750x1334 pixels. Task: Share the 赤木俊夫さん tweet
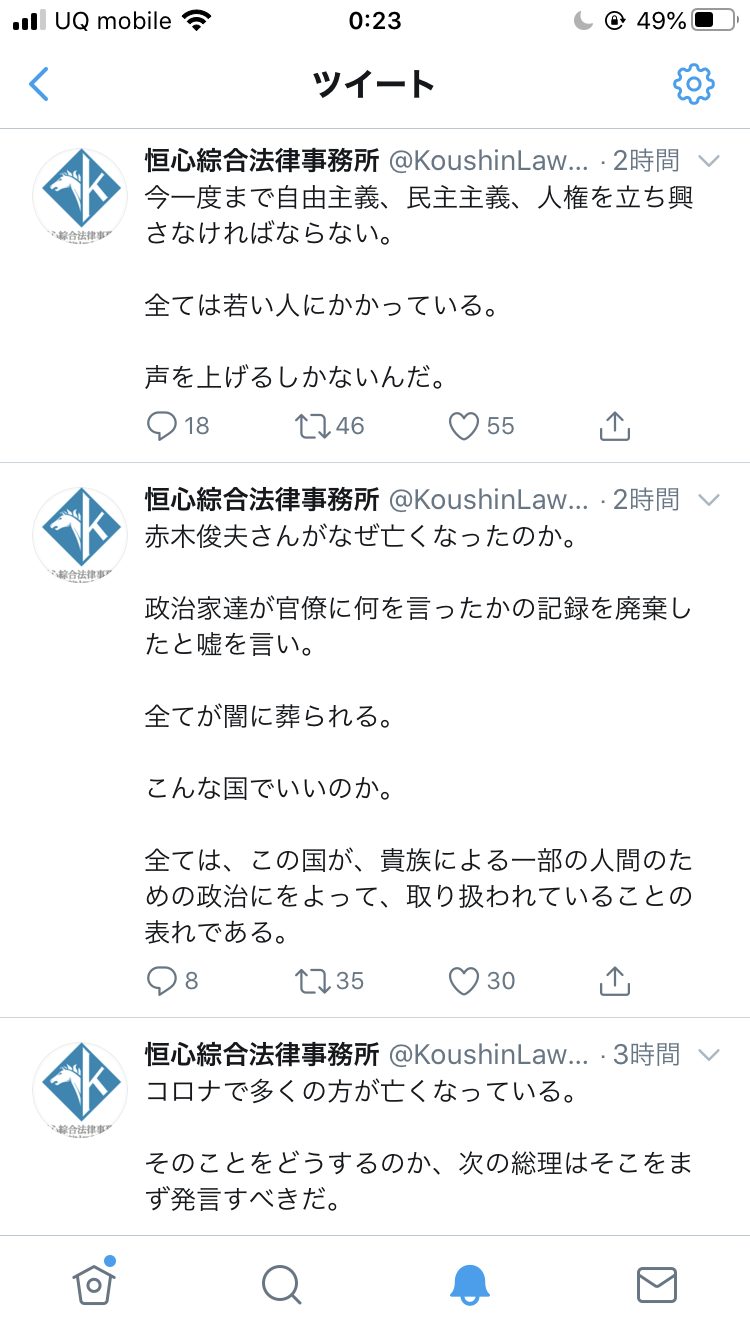click(x=614, y=981)
